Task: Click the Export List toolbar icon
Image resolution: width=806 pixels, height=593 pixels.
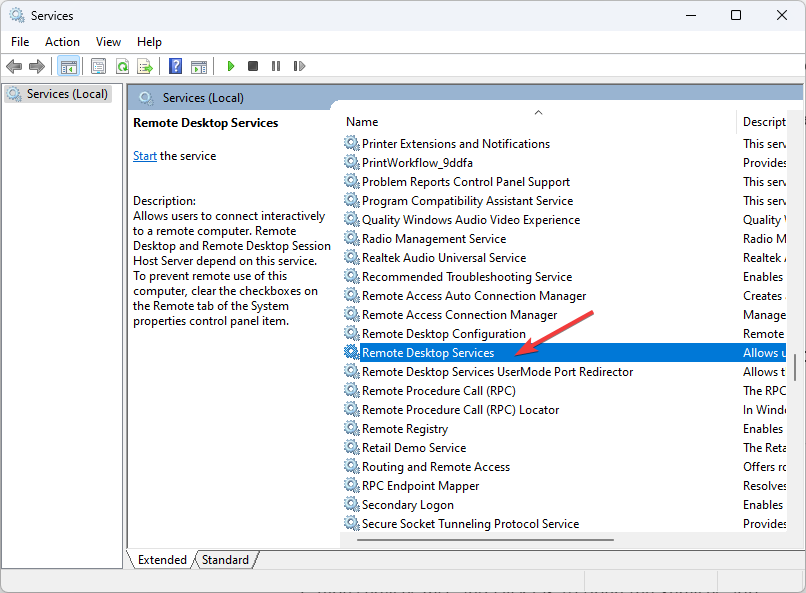Action: pyautogui.click(x=145, y=66)
